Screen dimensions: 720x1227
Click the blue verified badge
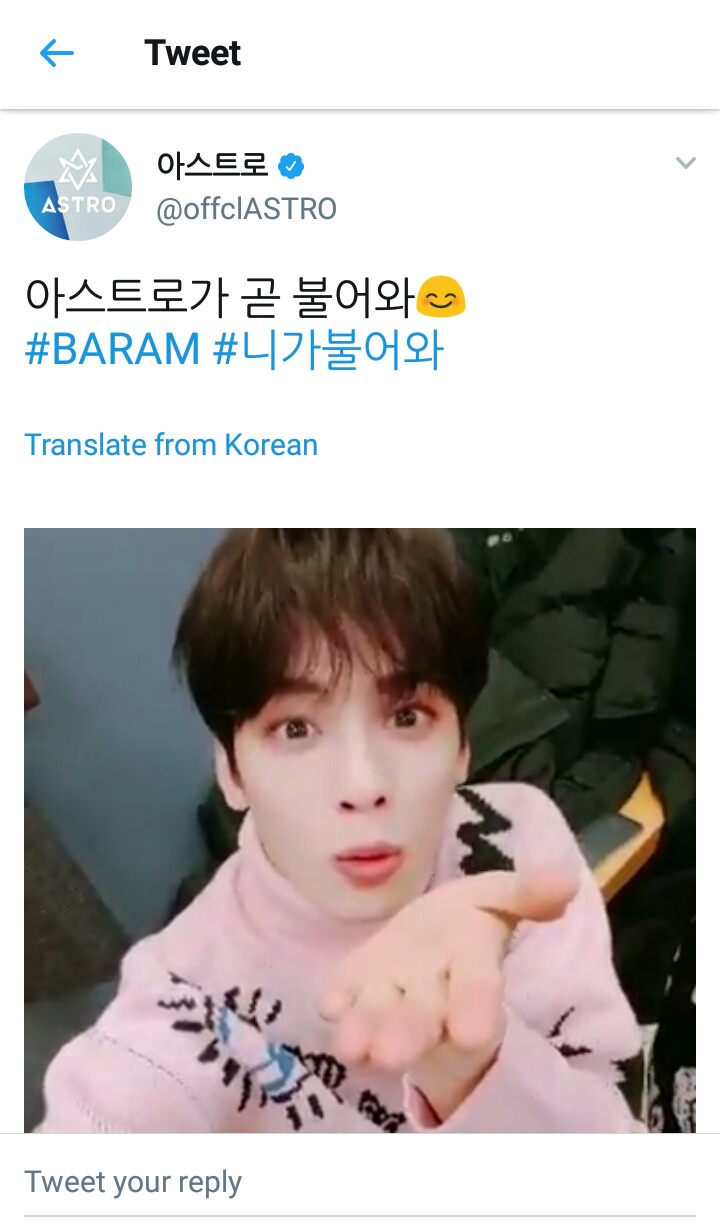pos(291,166)
